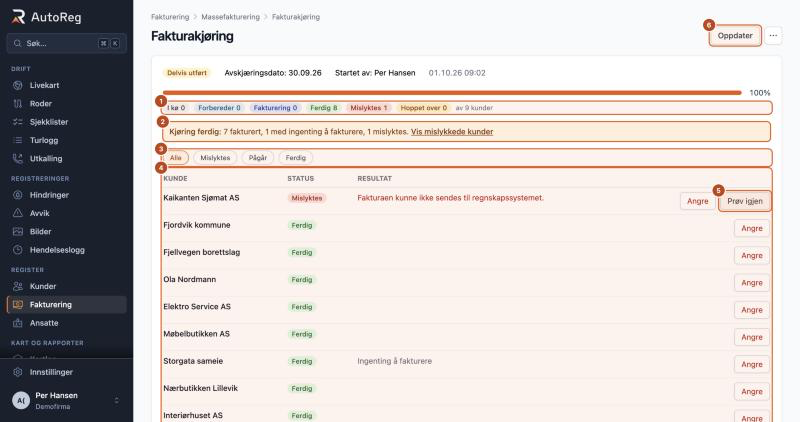Click the Delvis utført status badge
Viewport: 800px width, 422px height.
(187, 73)
